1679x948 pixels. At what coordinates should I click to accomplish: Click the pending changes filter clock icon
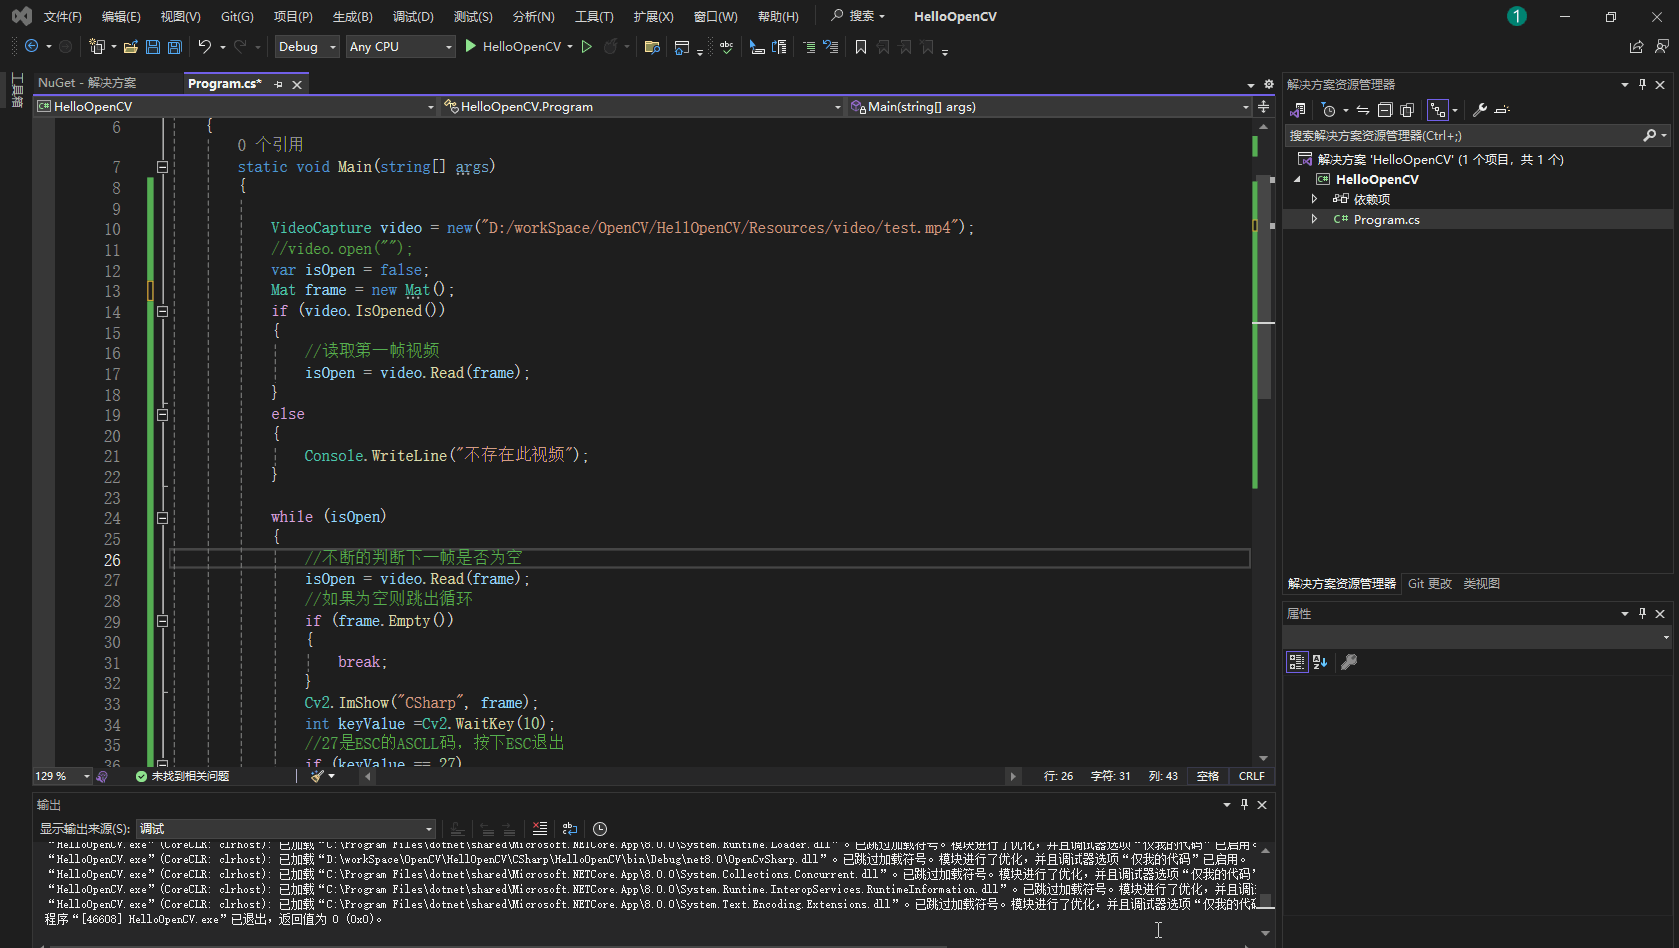1328,110
